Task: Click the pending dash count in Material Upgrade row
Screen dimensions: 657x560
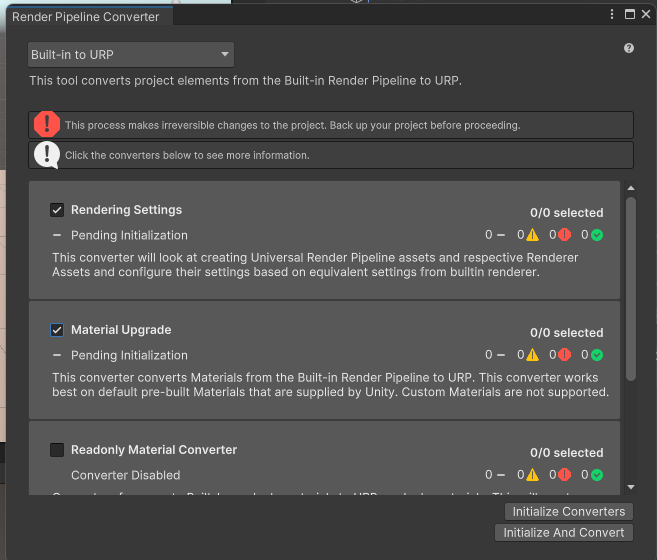Action: point(495,355)
